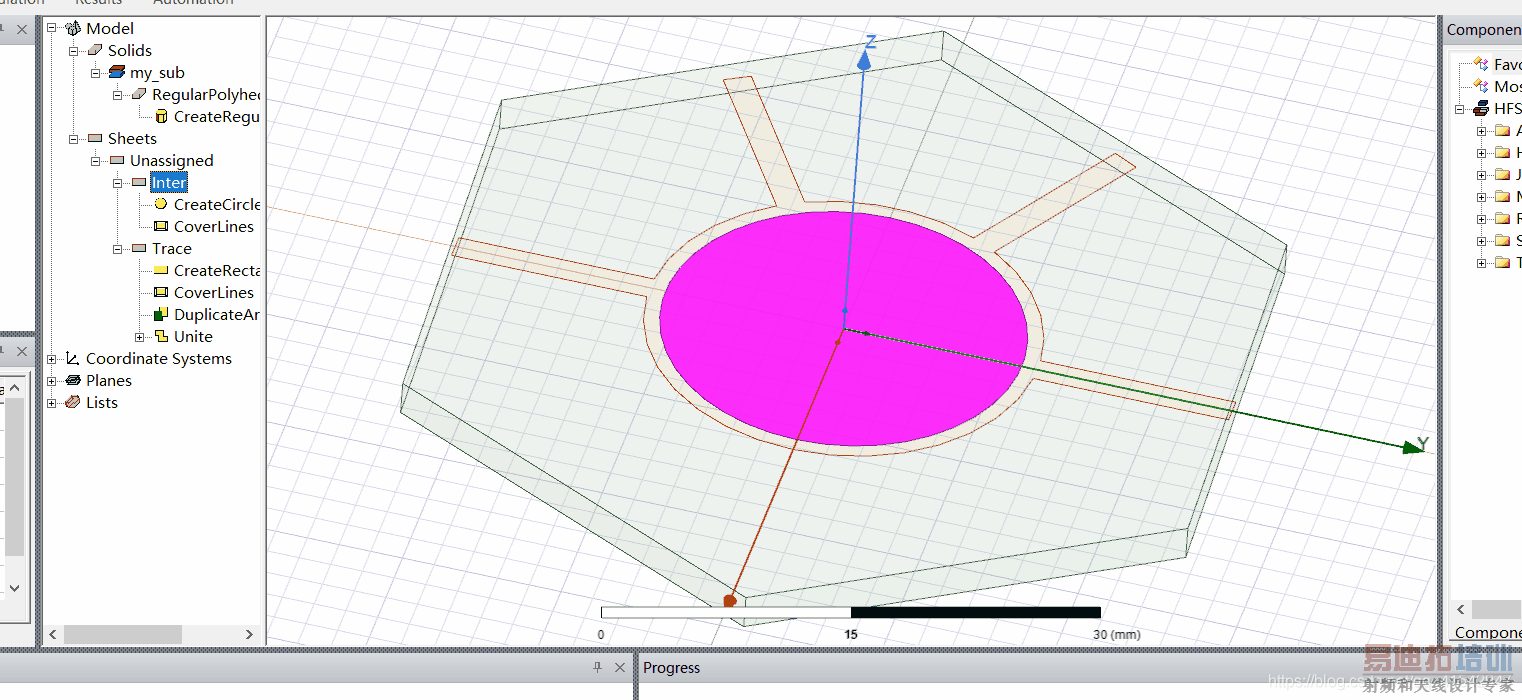Click the HFS library icon

pyautogui.click(x=1481, y=108)
